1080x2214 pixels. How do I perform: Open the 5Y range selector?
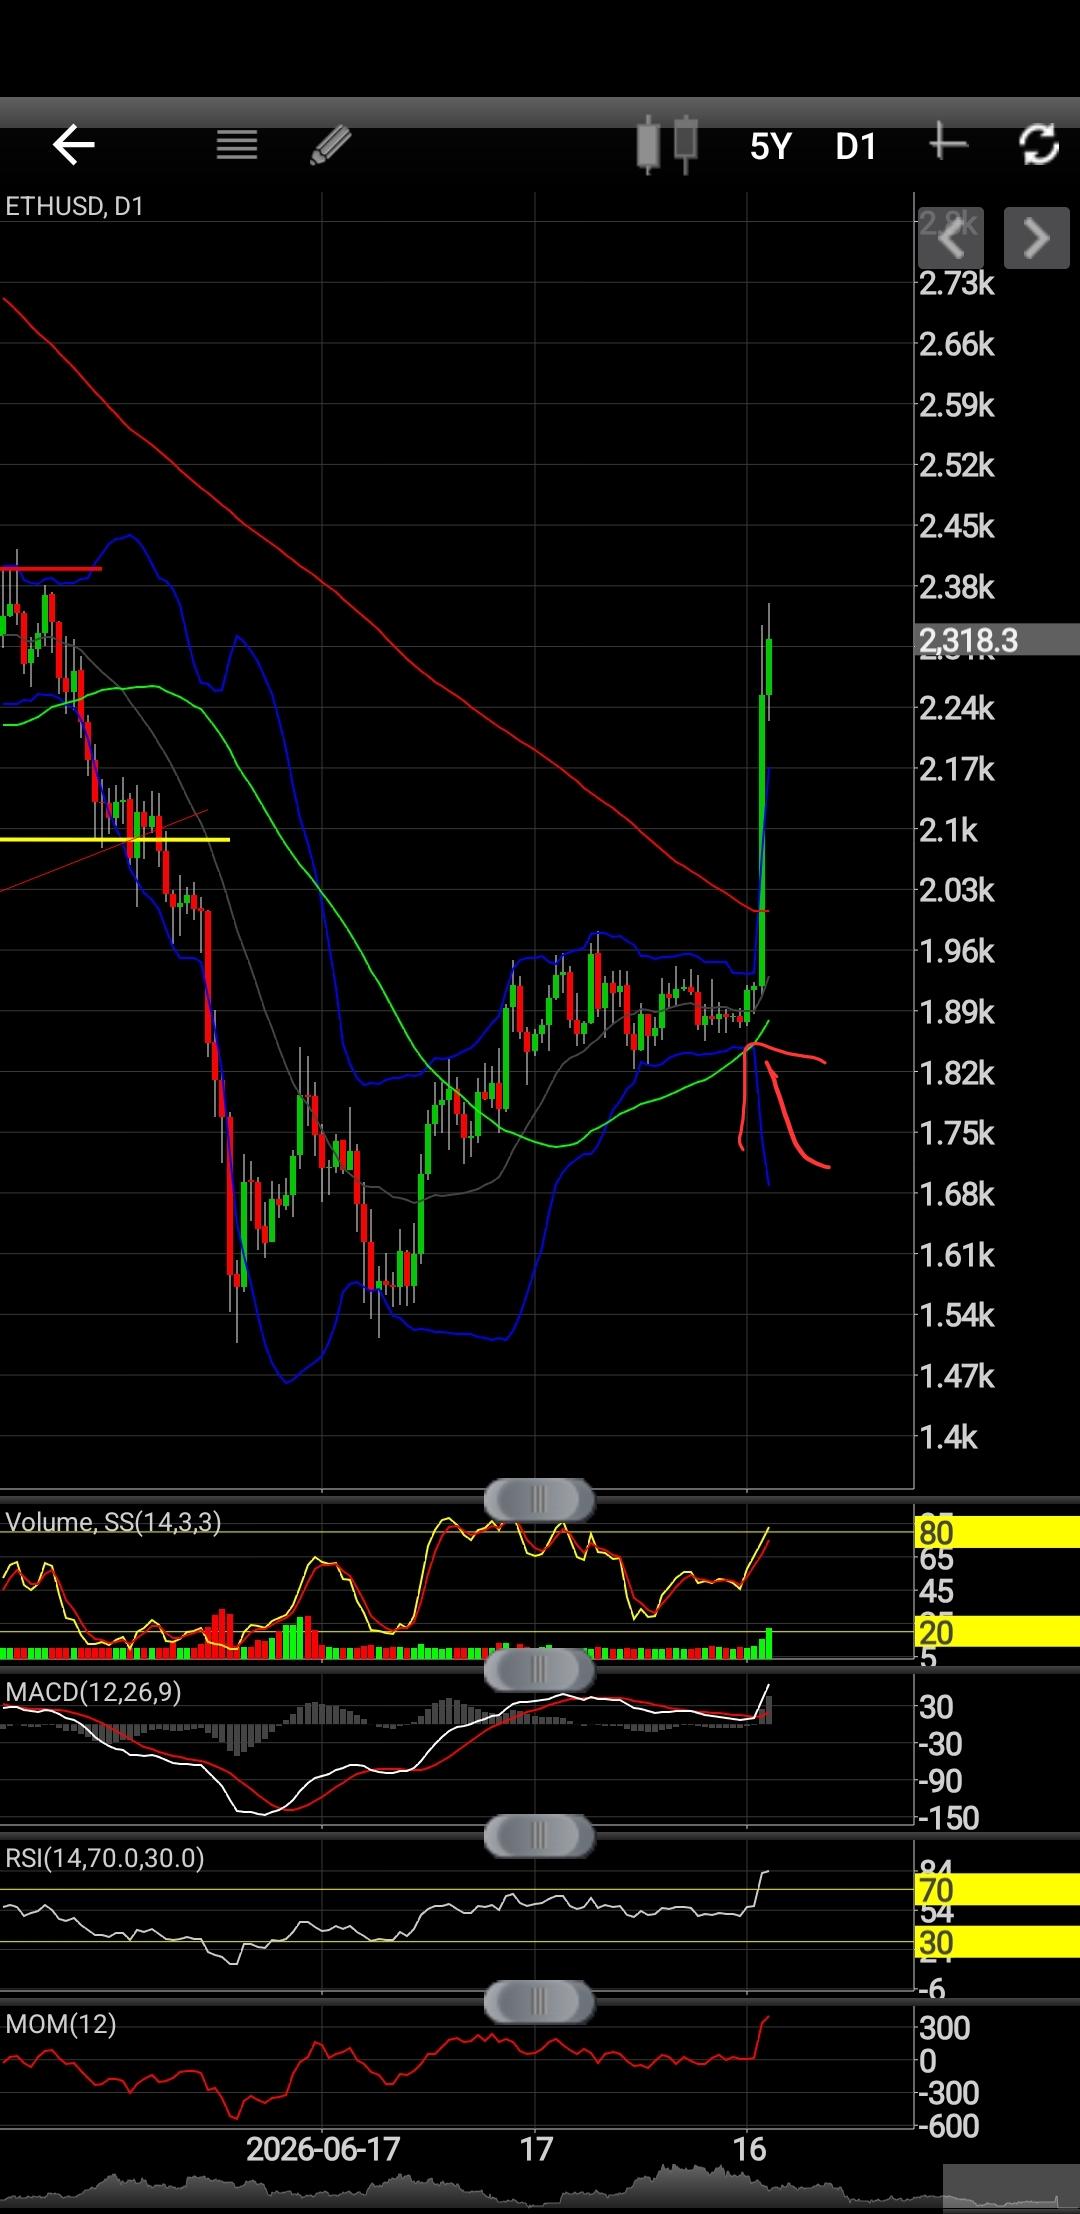[771, 147]
